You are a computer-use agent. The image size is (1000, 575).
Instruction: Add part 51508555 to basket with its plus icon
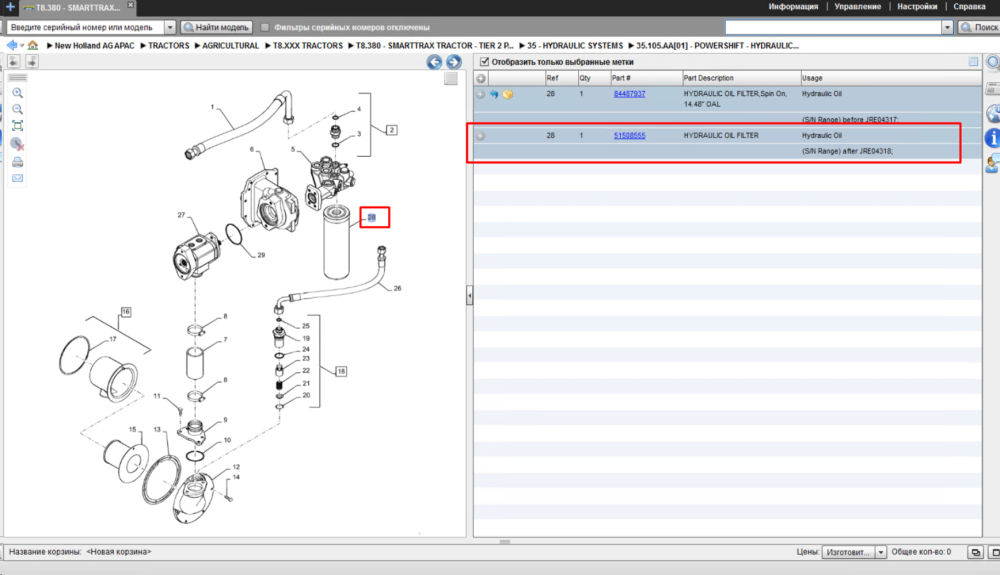click(480, 136)
